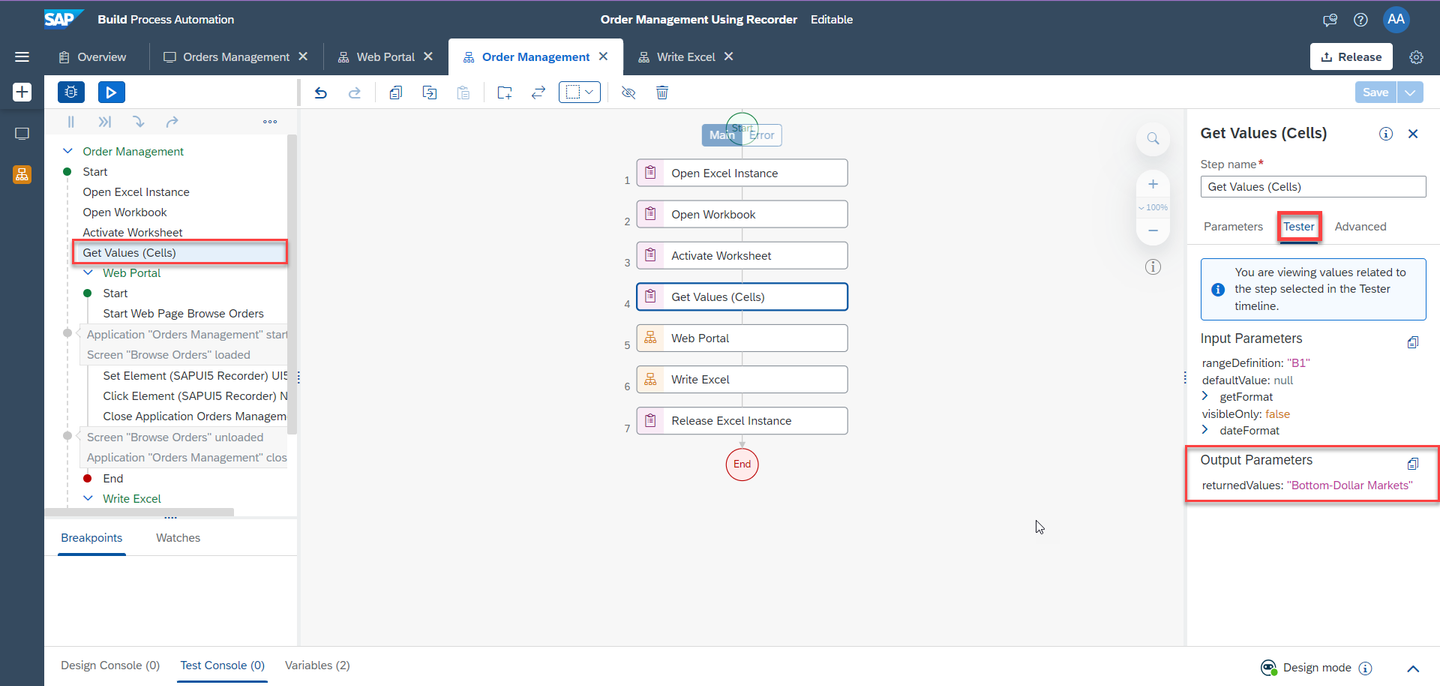The image size is (1440, 686).
Task: Click the duplicate icon in toolbar
Action: [x=430, y=92]
